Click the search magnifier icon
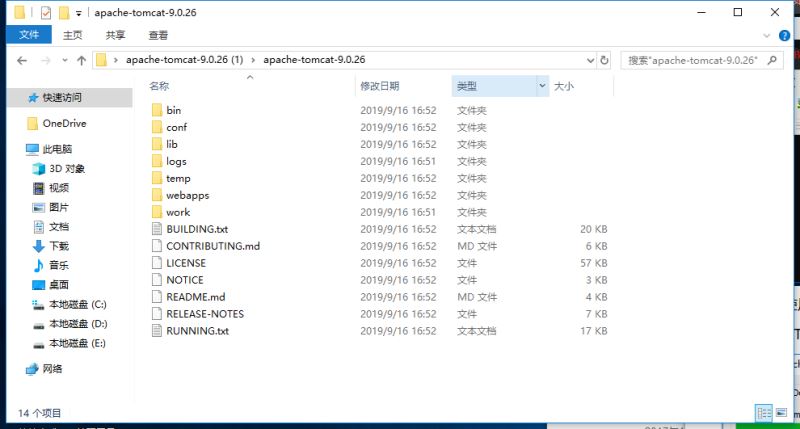This screenshot has height=429, width=800. pos(770,60)
